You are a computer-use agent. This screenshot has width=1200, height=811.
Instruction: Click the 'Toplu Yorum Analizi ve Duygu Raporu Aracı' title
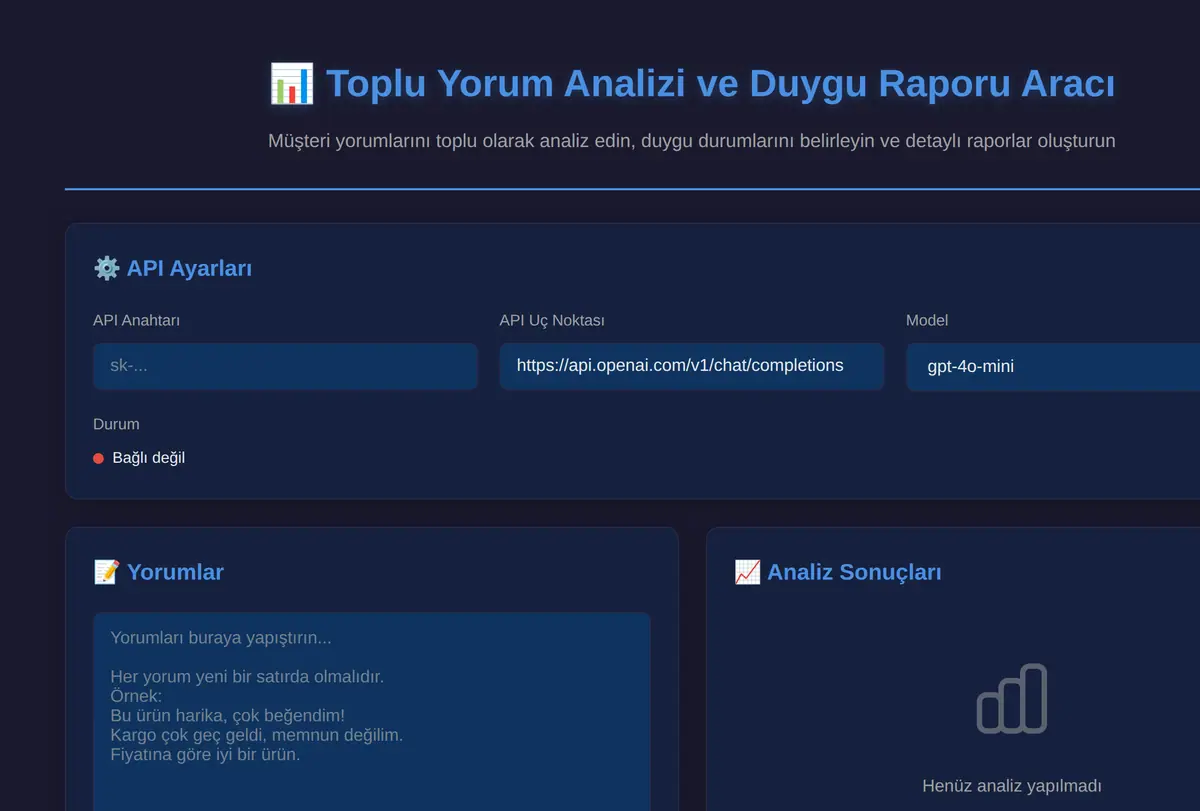click(x=720, y=84)
